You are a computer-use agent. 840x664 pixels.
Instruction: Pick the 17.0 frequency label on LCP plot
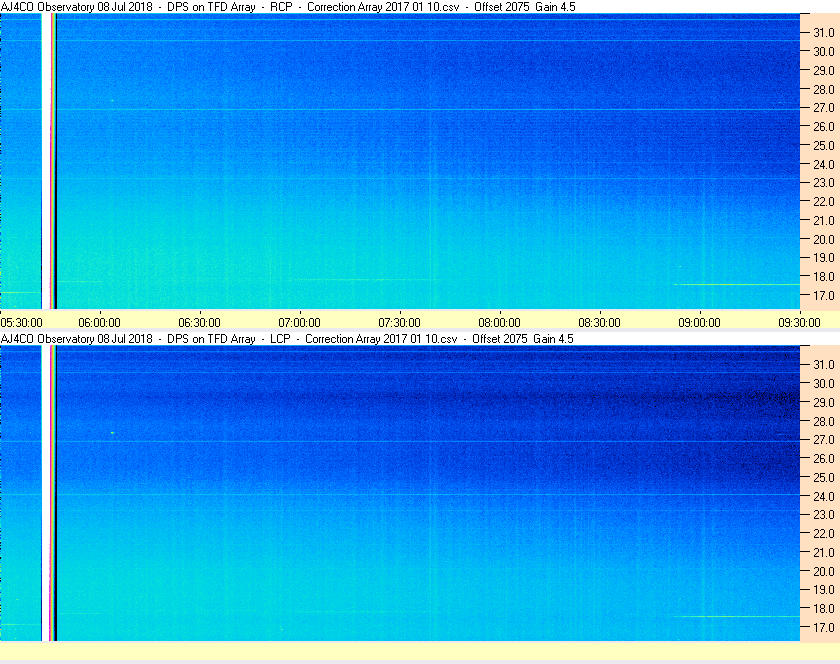pyautogui.click(x=824, y=627)
